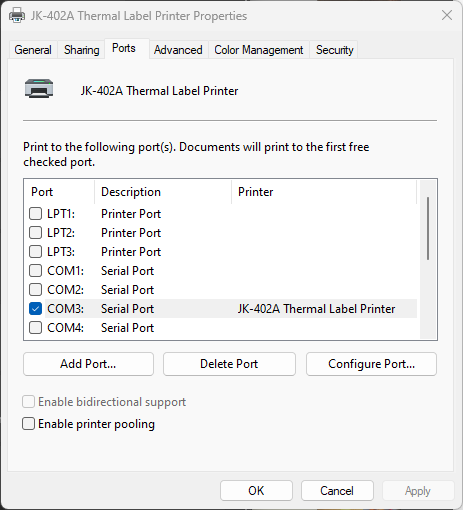Tick the COM1 serial port checkbox
The height and width of the screenshot is (510, 463).
[35, 271]
